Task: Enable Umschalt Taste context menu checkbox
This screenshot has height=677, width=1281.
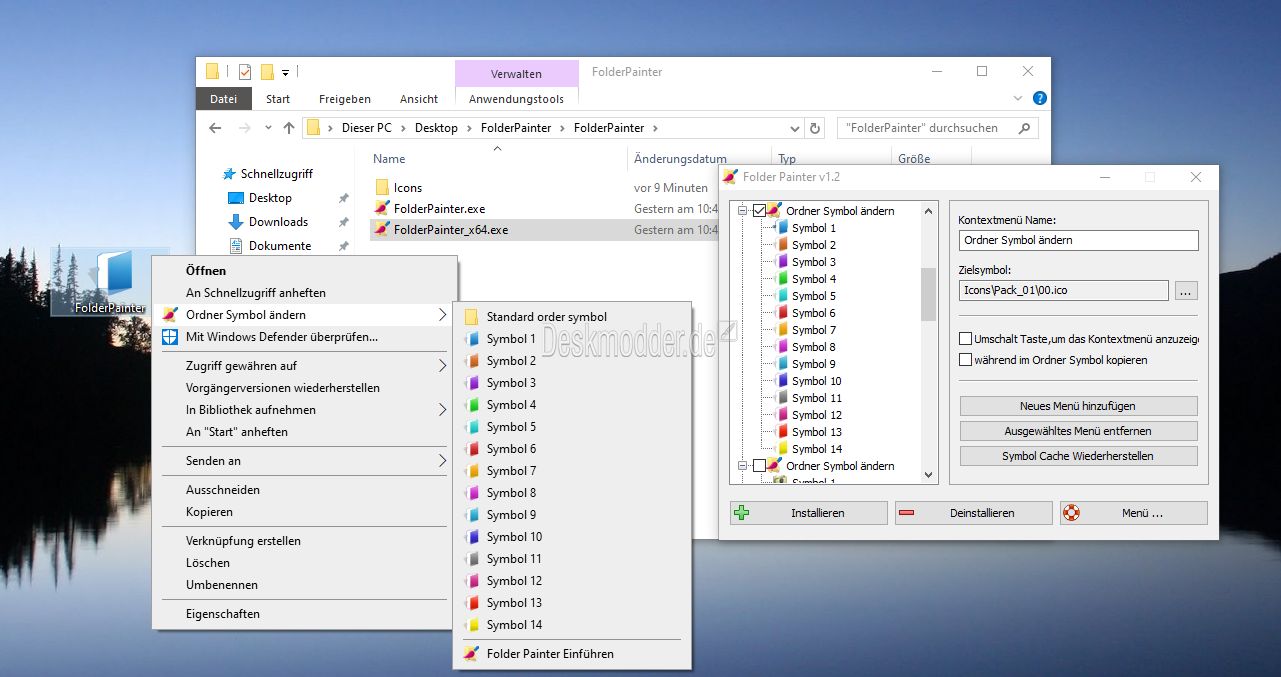Action: pos(966,339)
